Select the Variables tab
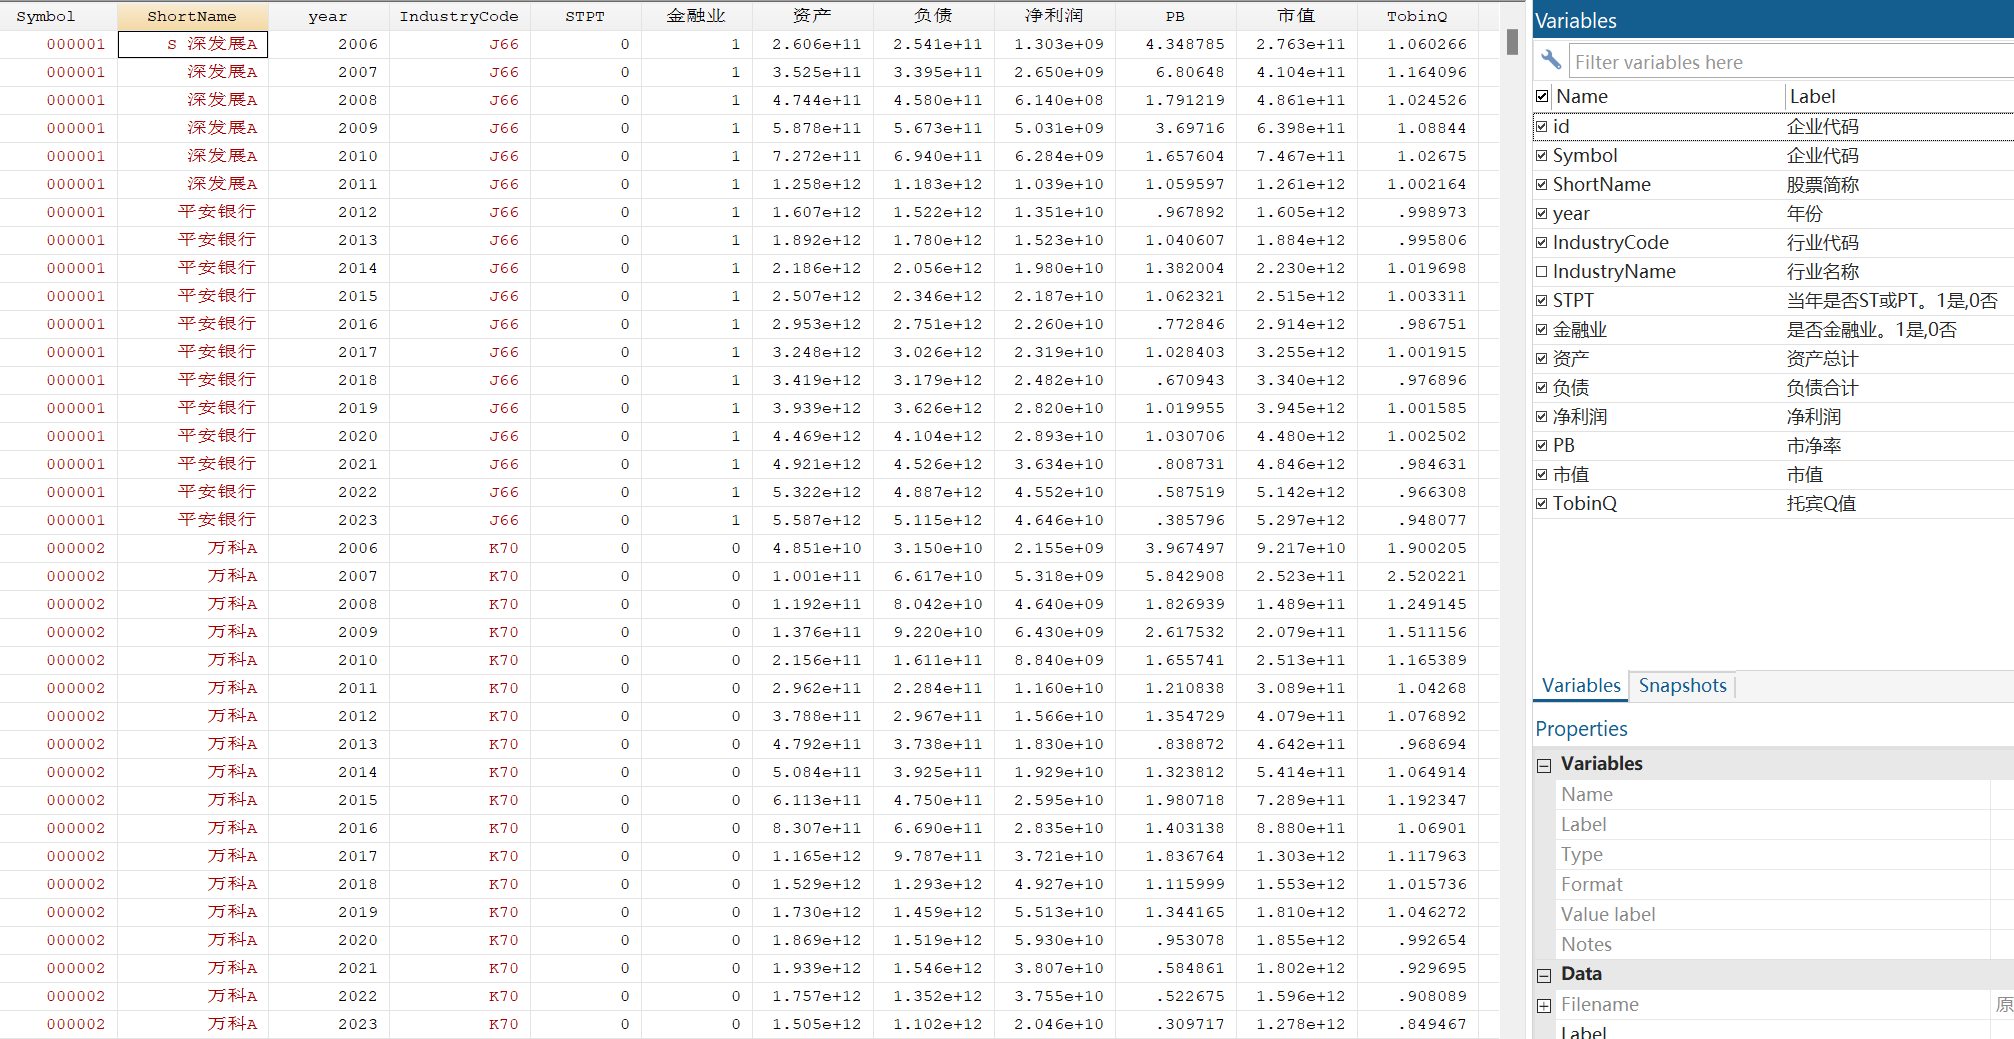2014x1039 pixels. [1581, 686]
